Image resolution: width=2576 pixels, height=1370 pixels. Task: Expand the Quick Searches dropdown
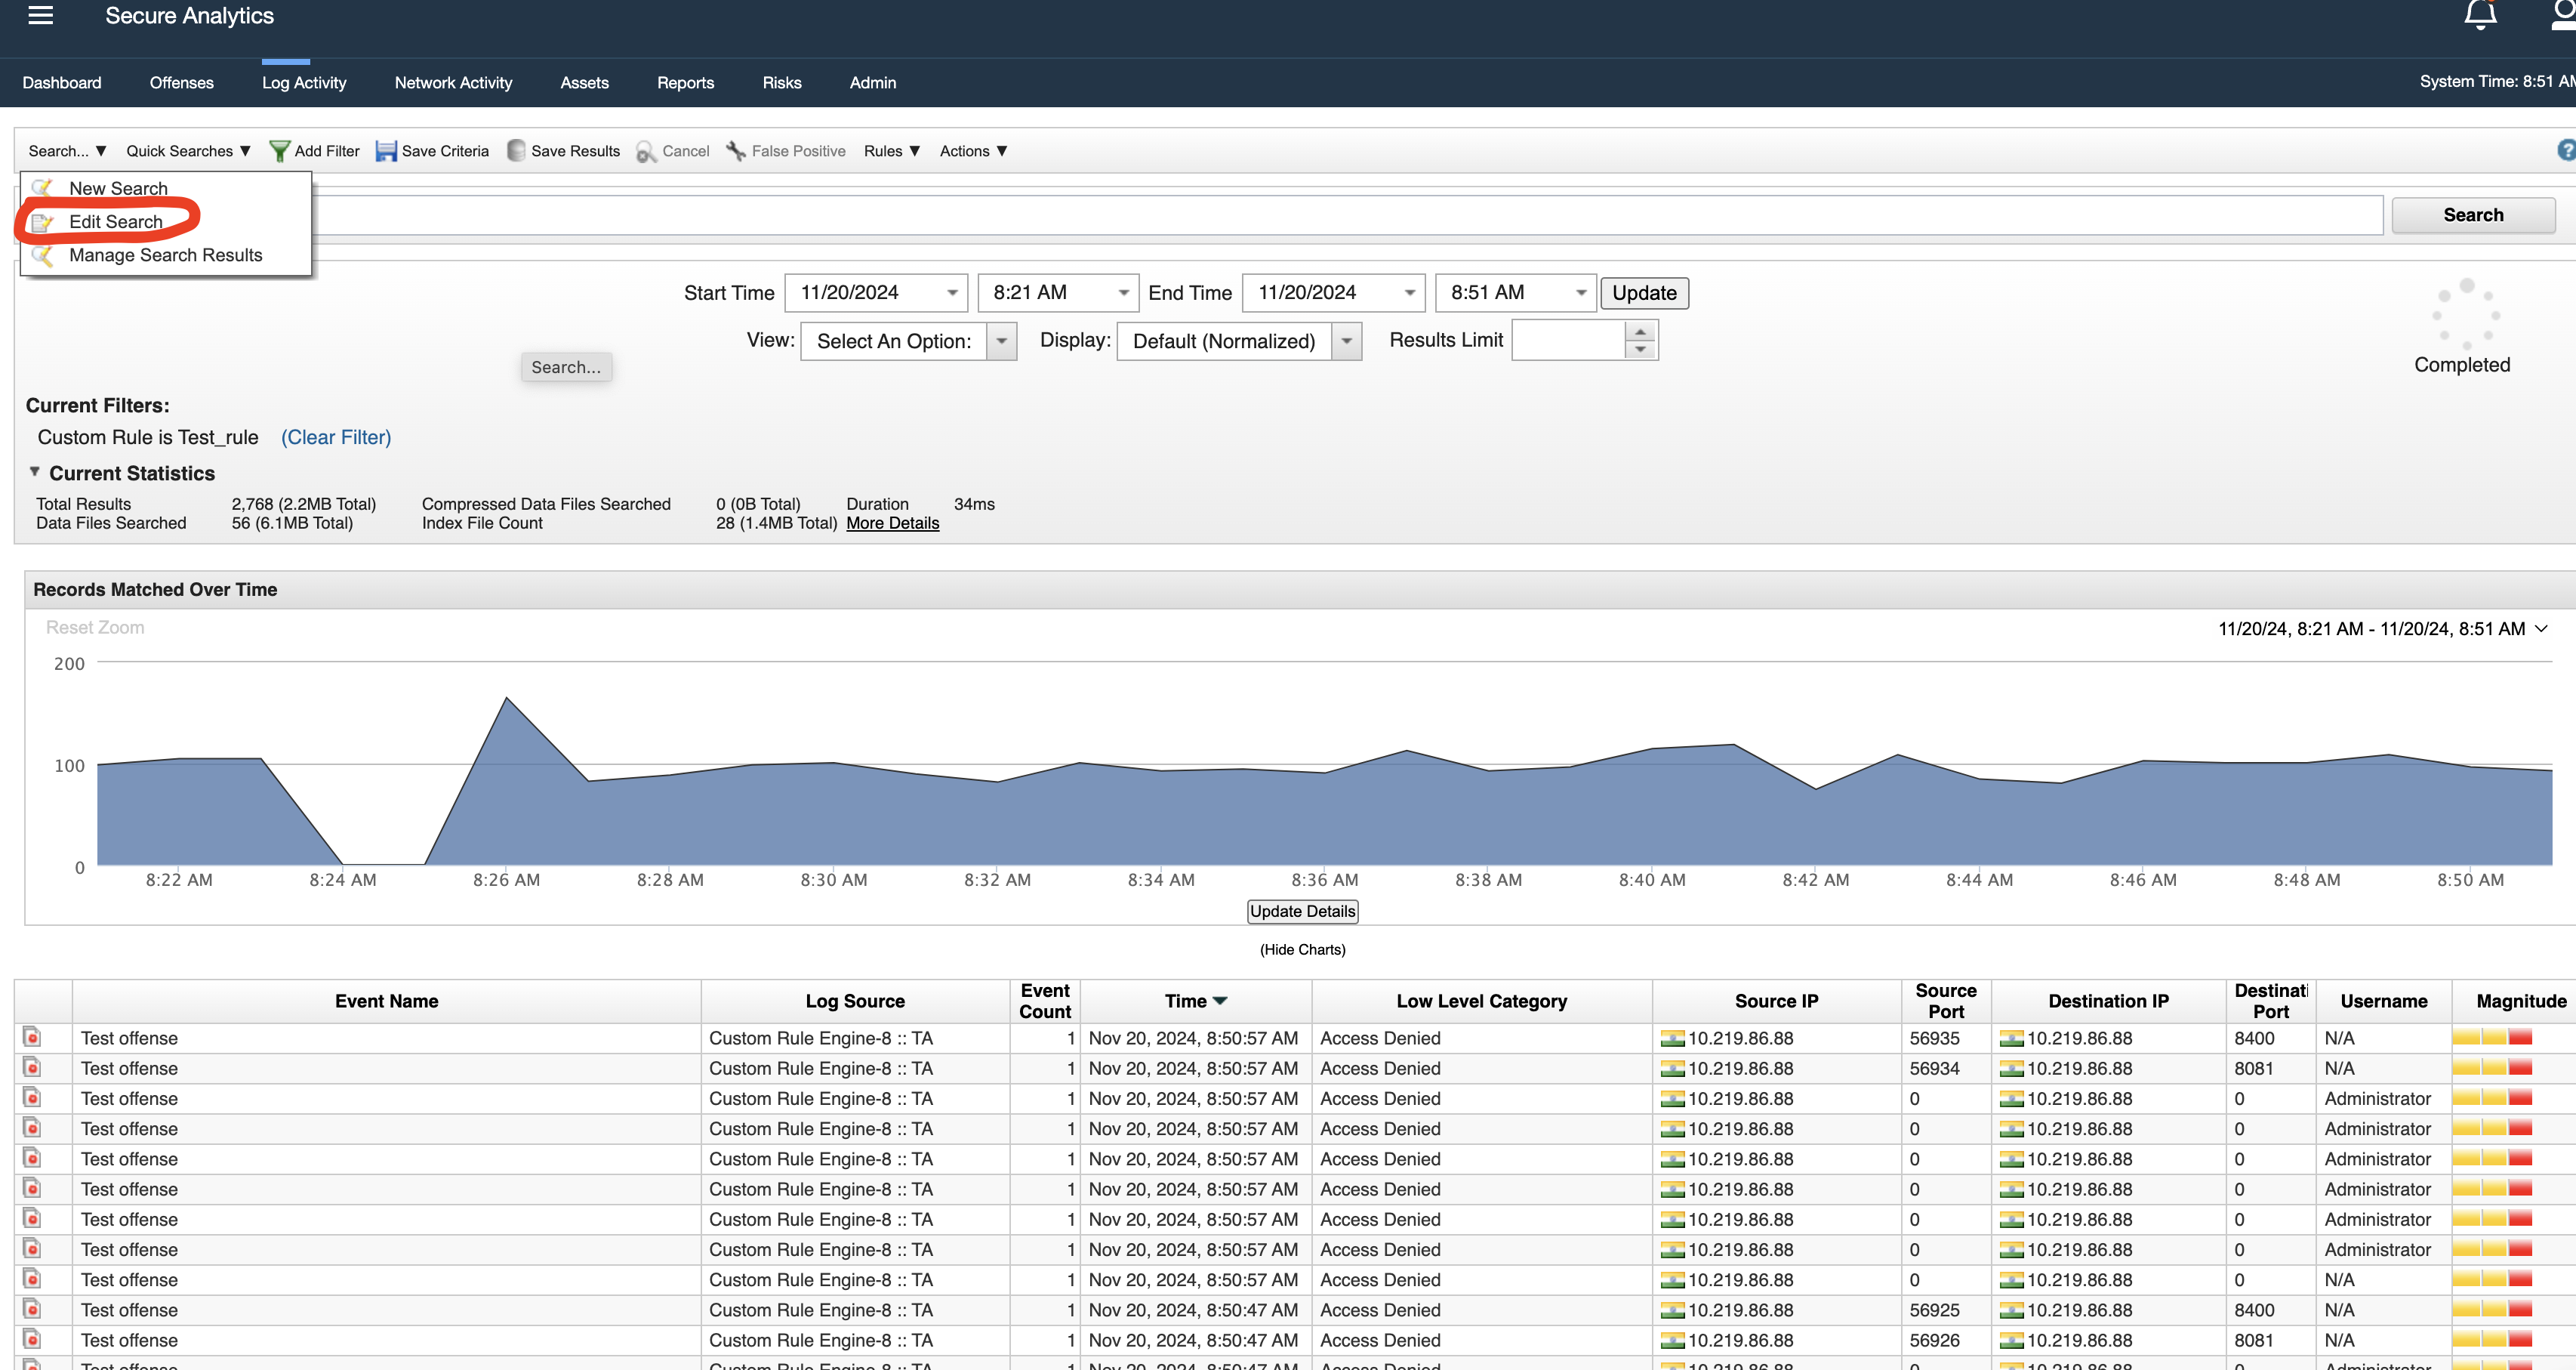point(188,151)
